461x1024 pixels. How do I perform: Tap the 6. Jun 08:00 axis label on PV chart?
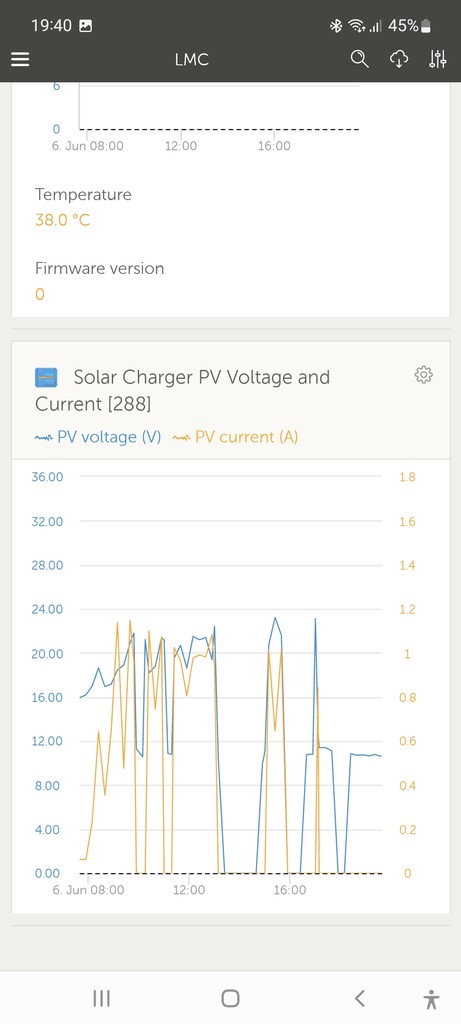tap(88, 890)
